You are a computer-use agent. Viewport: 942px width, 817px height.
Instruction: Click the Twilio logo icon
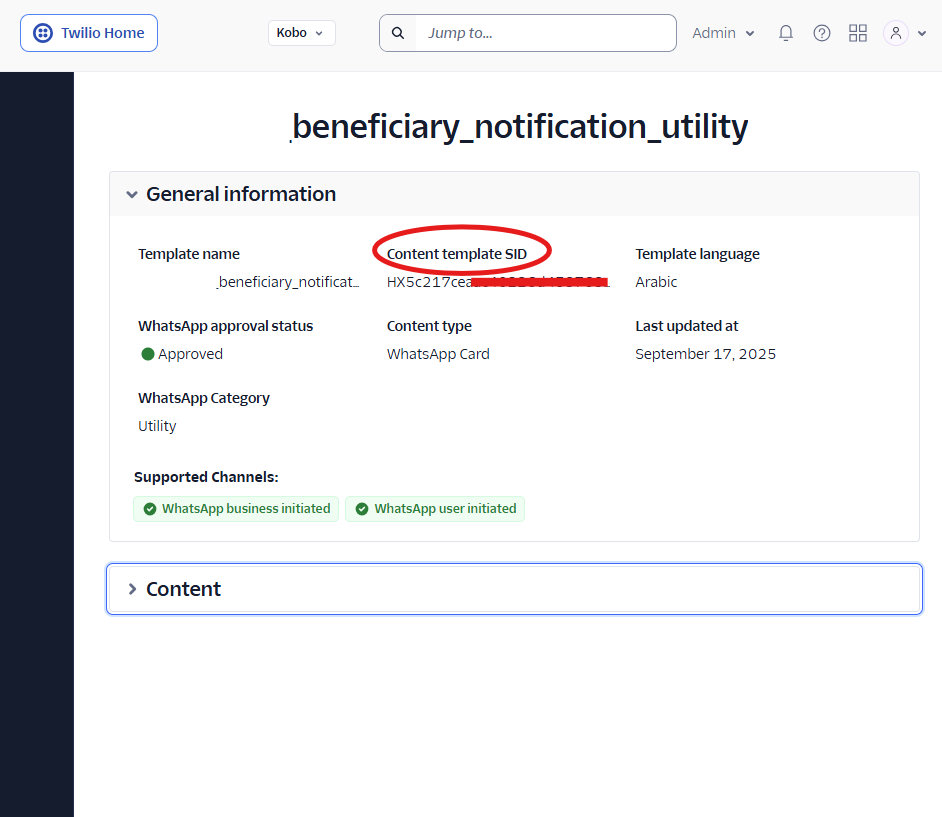43,33
